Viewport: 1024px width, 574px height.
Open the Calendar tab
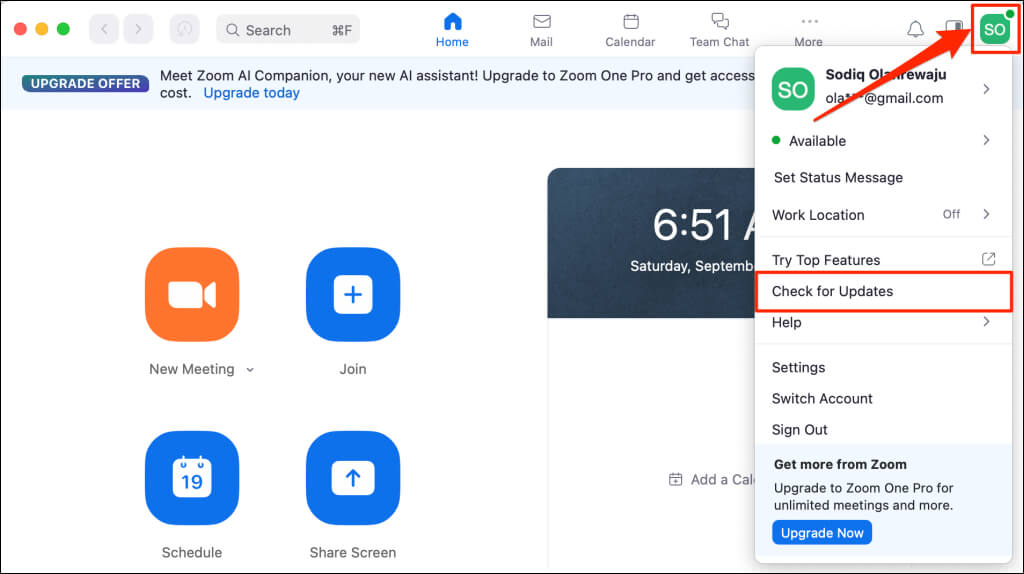tap(630, 30)
